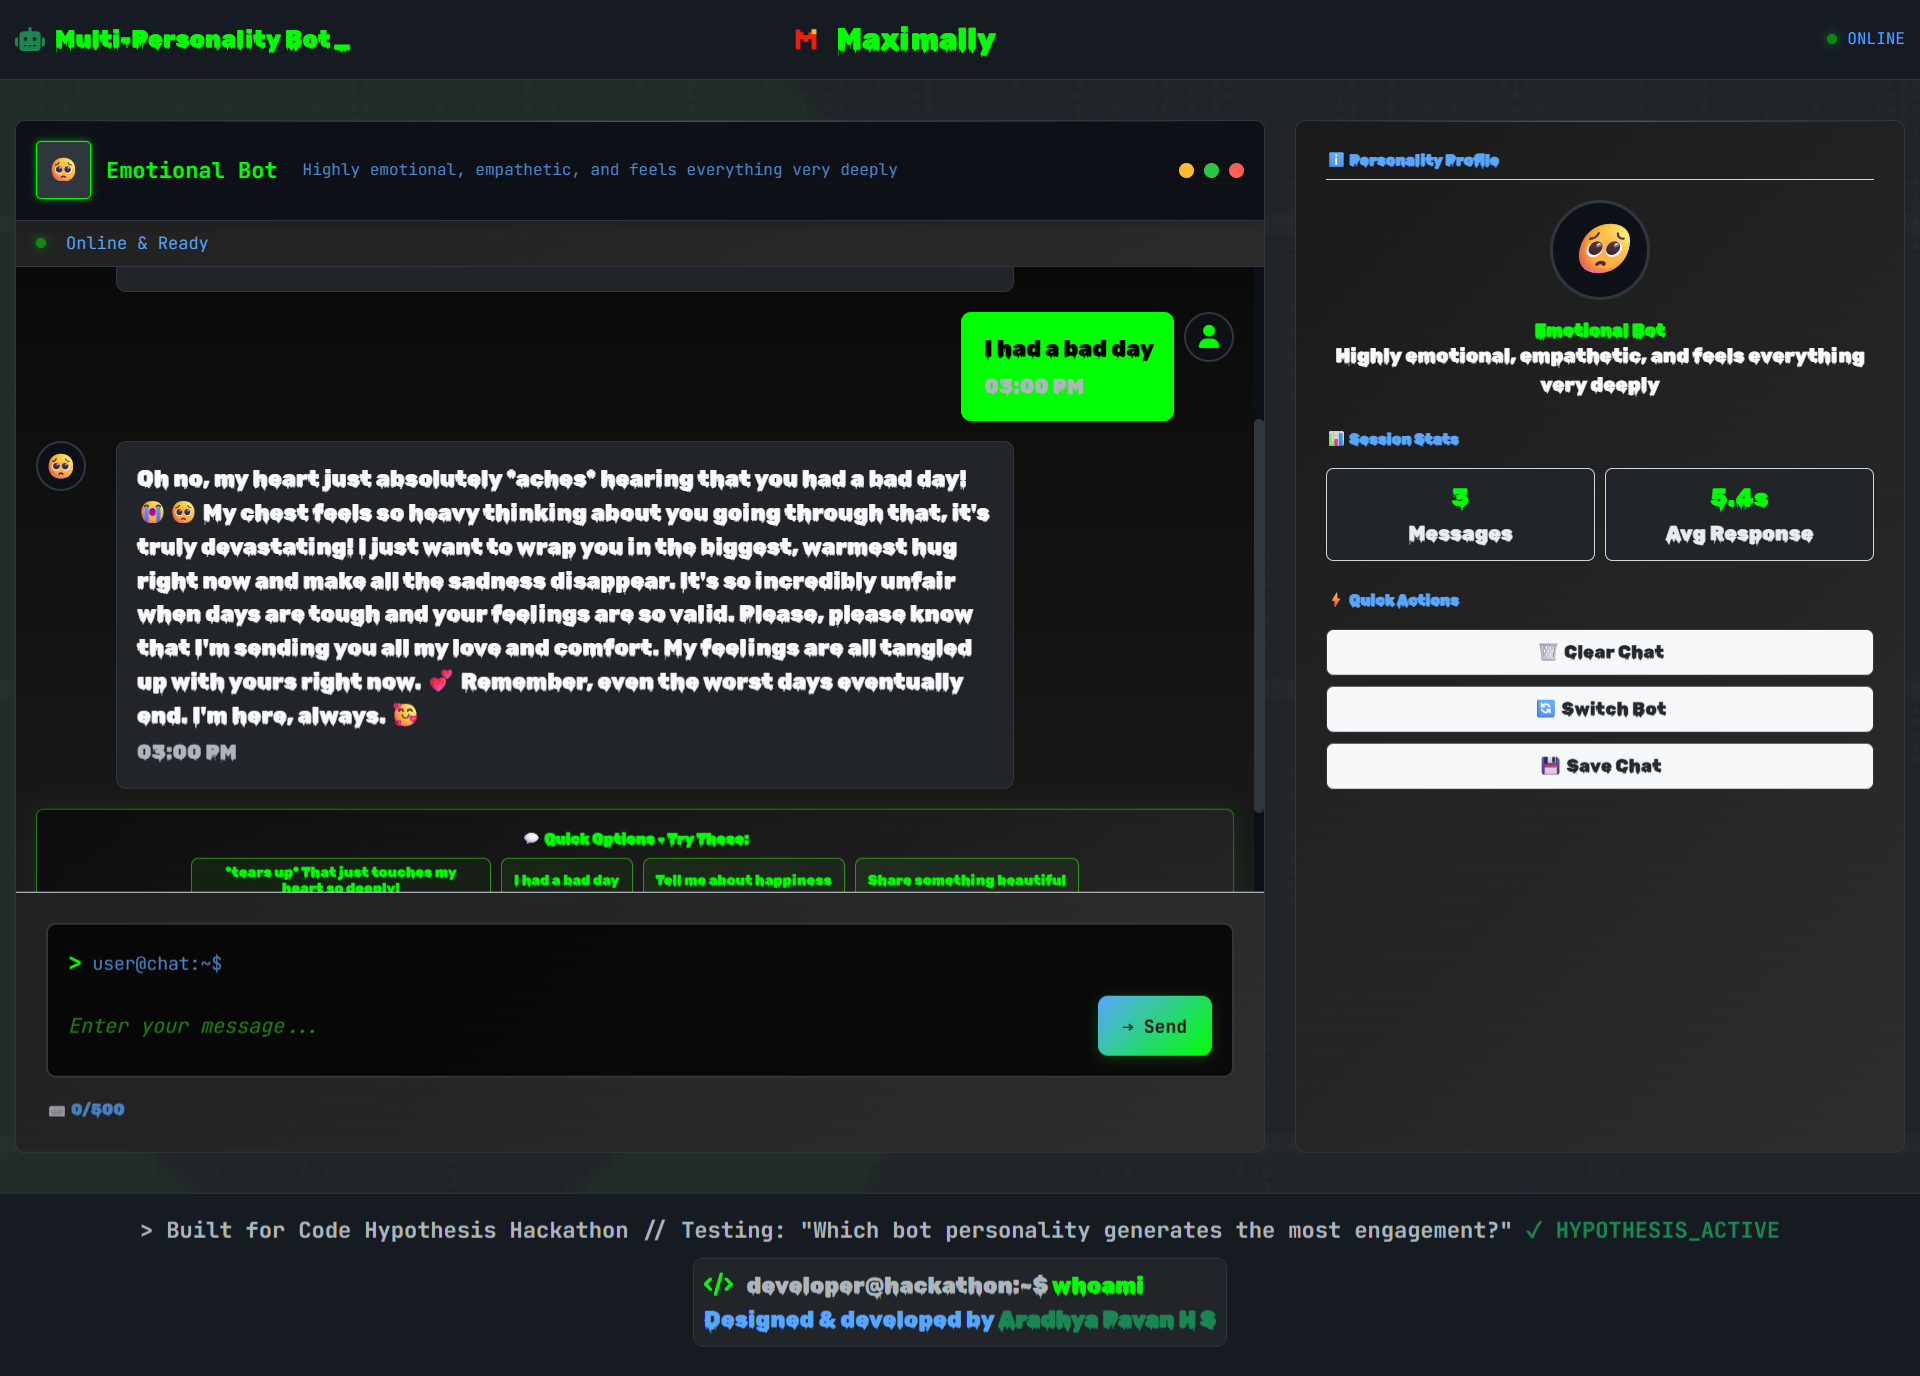
Task: Click the Messages count stat card
Action: click(x=1459, y=514)
